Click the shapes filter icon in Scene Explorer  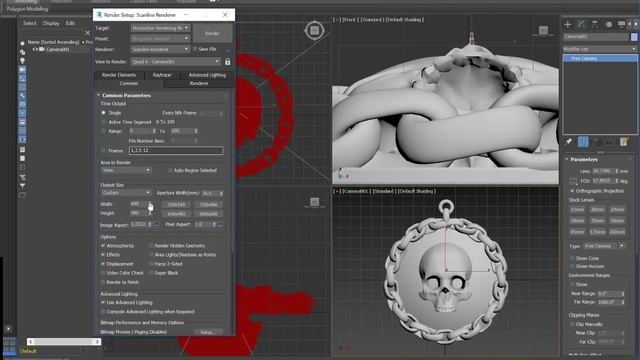(22, 52)
